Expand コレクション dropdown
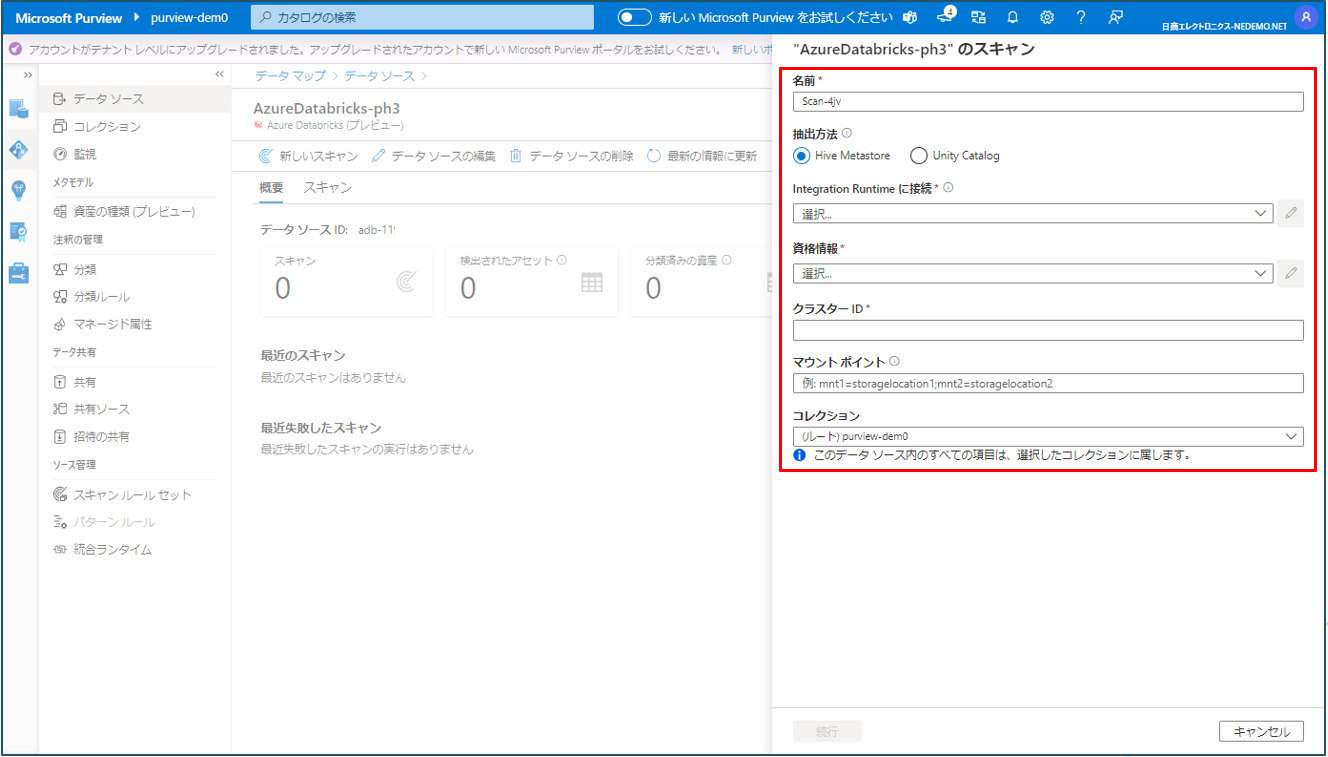 [1047, 436]
